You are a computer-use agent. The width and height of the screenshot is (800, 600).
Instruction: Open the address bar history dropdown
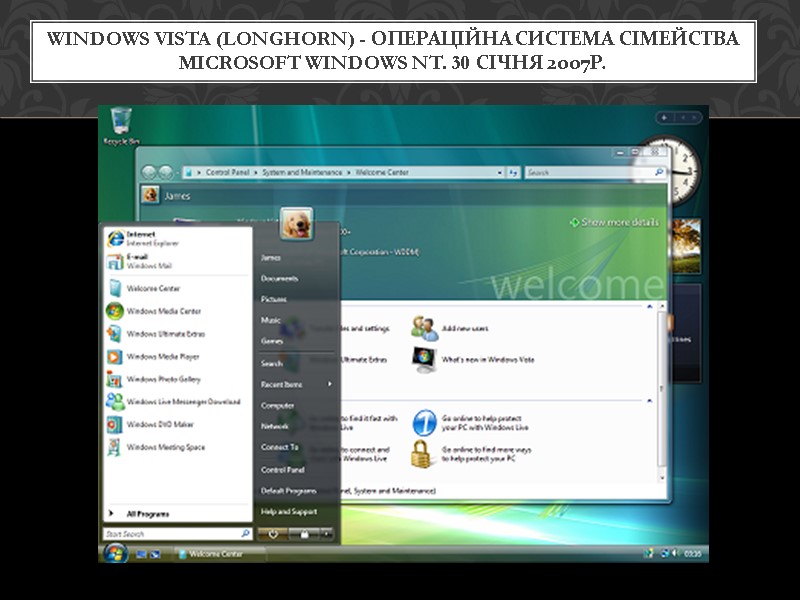pos(498,172)
